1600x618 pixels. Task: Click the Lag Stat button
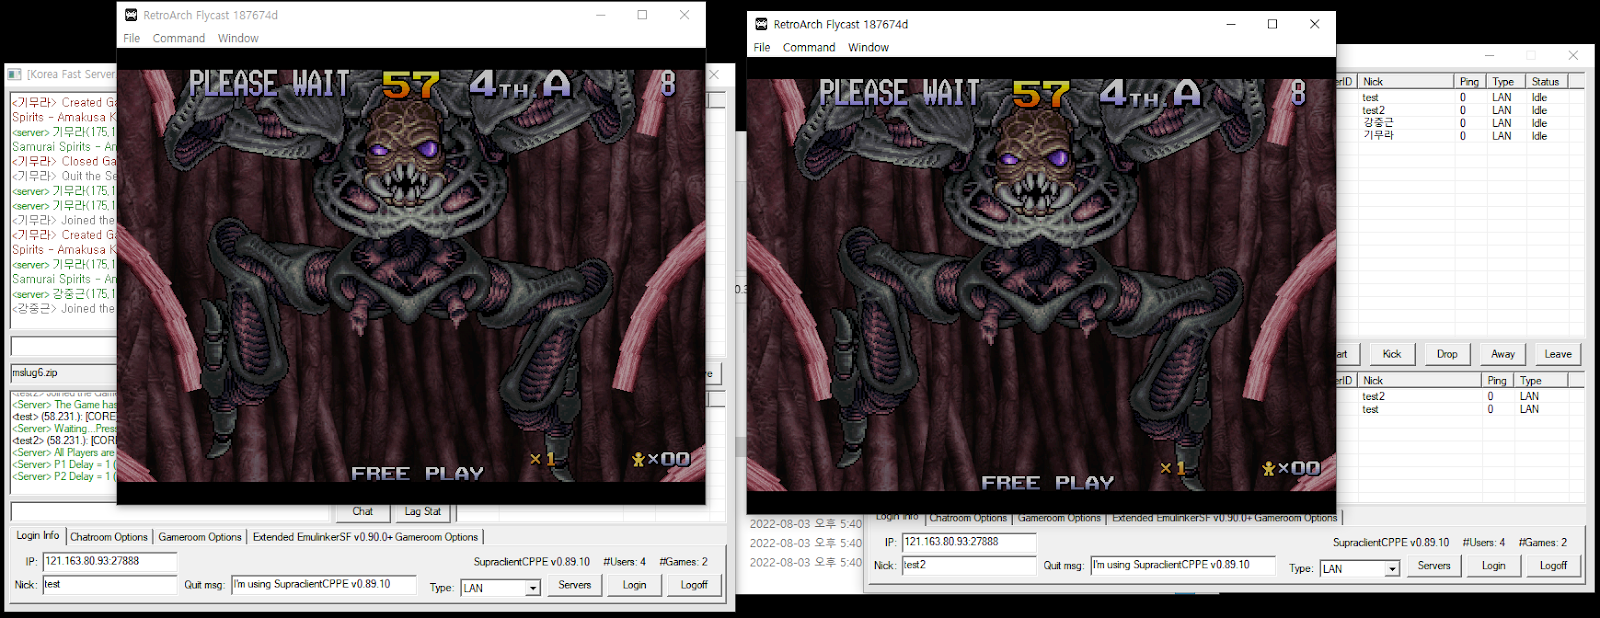[x=423, y=511]
